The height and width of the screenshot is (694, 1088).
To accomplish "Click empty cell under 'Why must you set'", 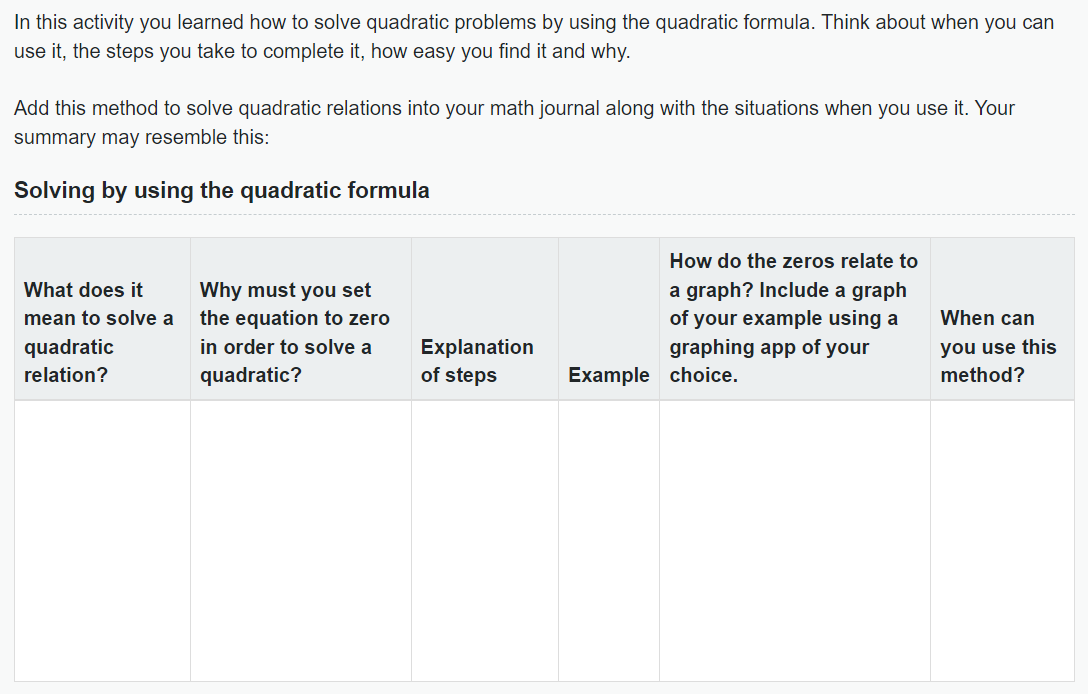I will 300,541.
